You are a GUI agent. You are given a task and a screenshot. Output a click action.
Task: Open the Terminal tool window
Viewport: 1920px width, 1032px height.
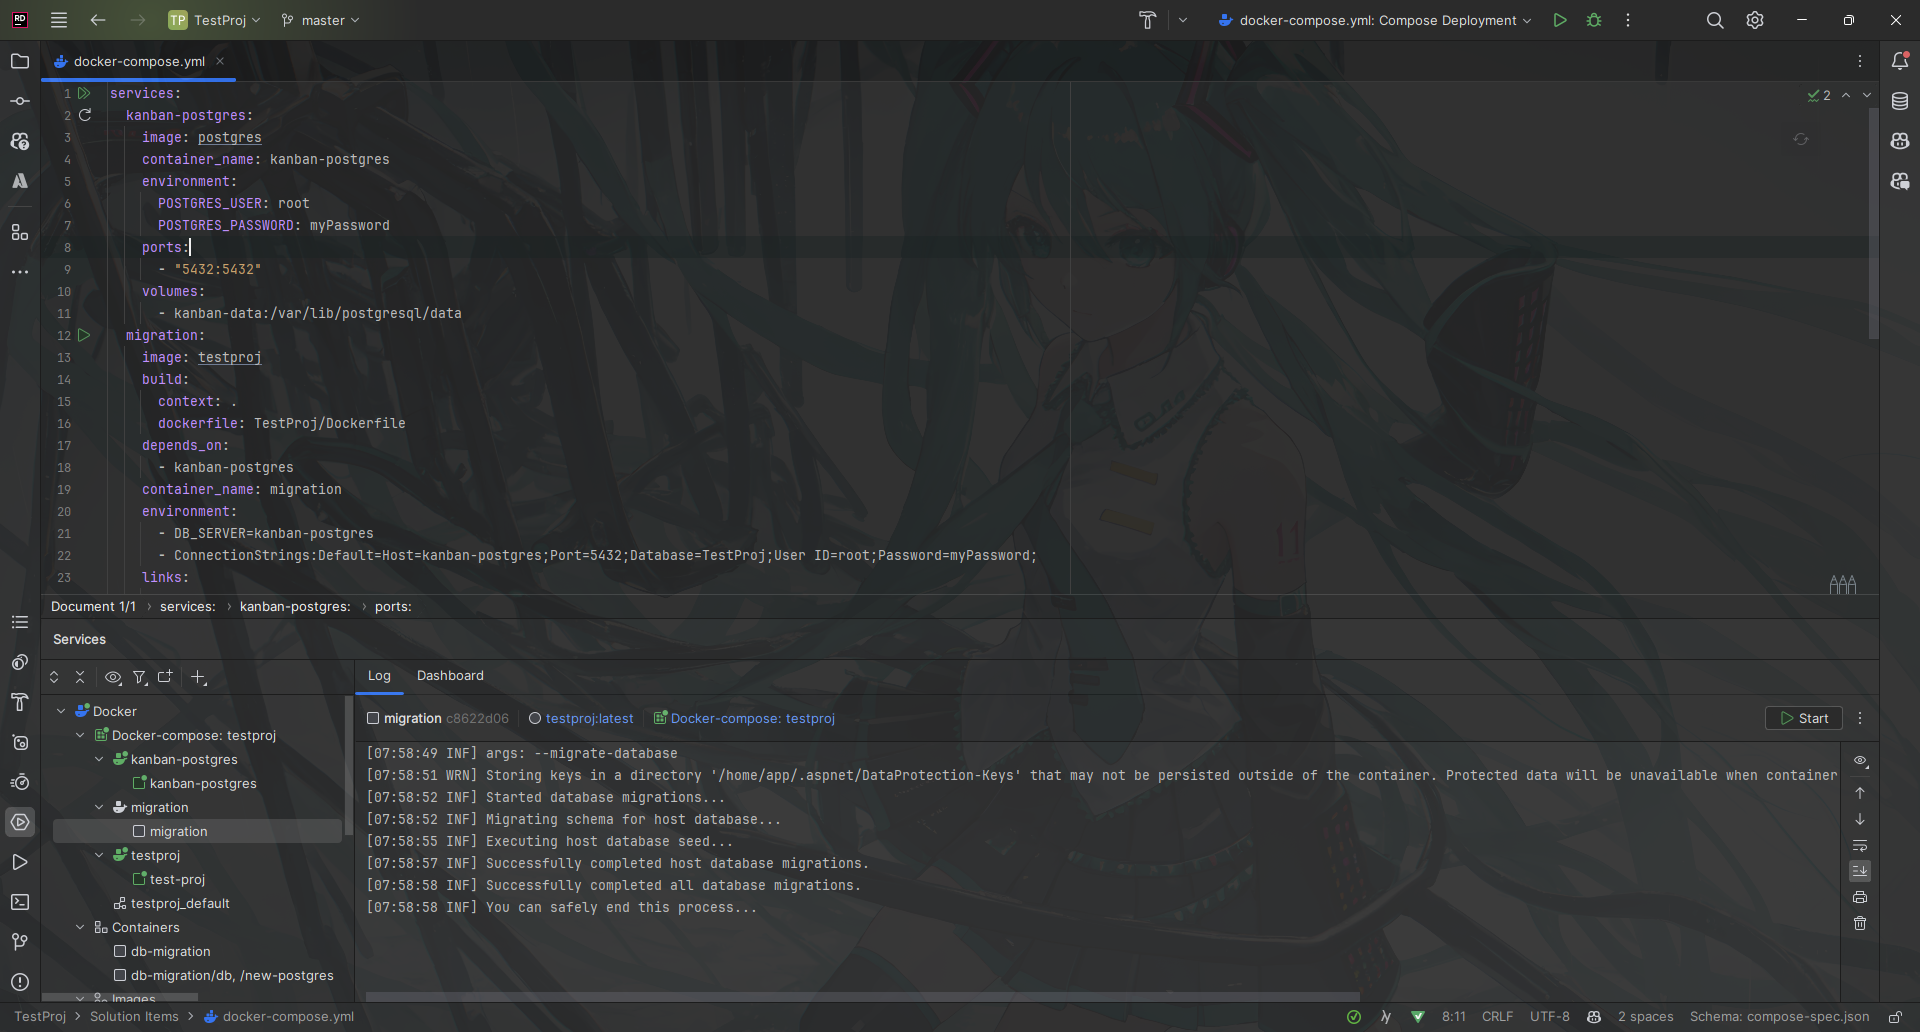[x=20, y=902]
